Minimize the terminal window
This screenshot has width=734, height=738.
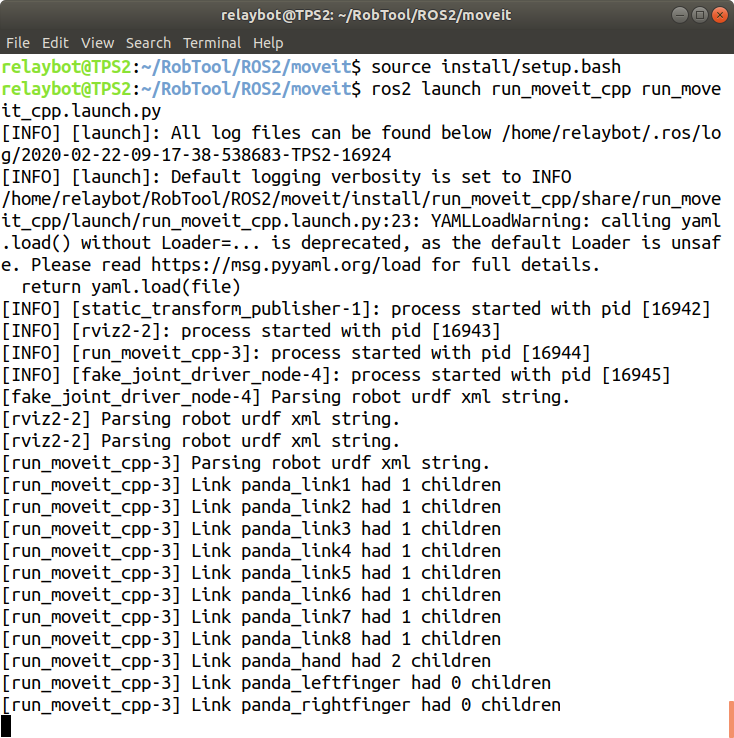679,15
